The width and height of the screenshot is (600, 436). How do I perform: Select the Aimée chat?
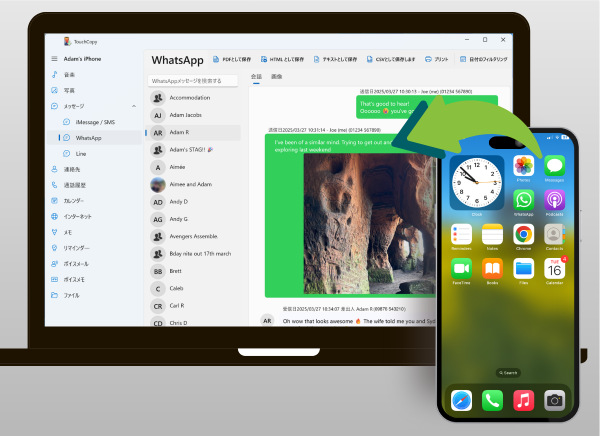(x=193, y=167)
